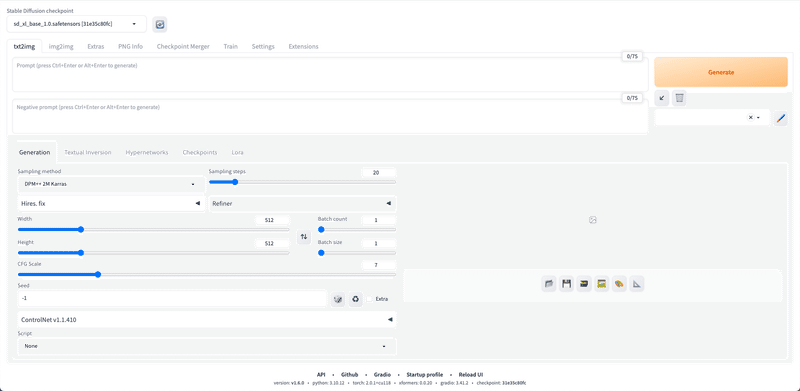
Task: Switch to the img2img tab
Action: 61,46
